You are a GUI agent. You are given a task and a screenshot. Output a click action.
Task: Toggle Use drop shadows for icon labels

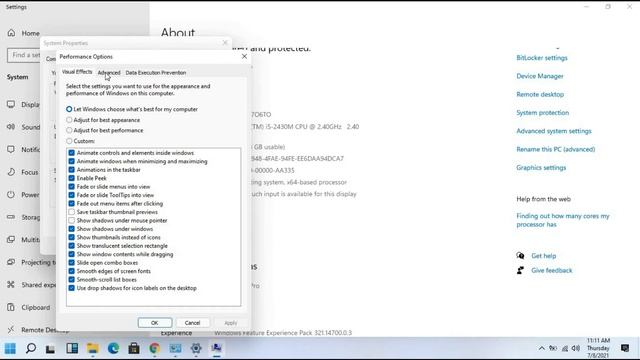(72, 288)
